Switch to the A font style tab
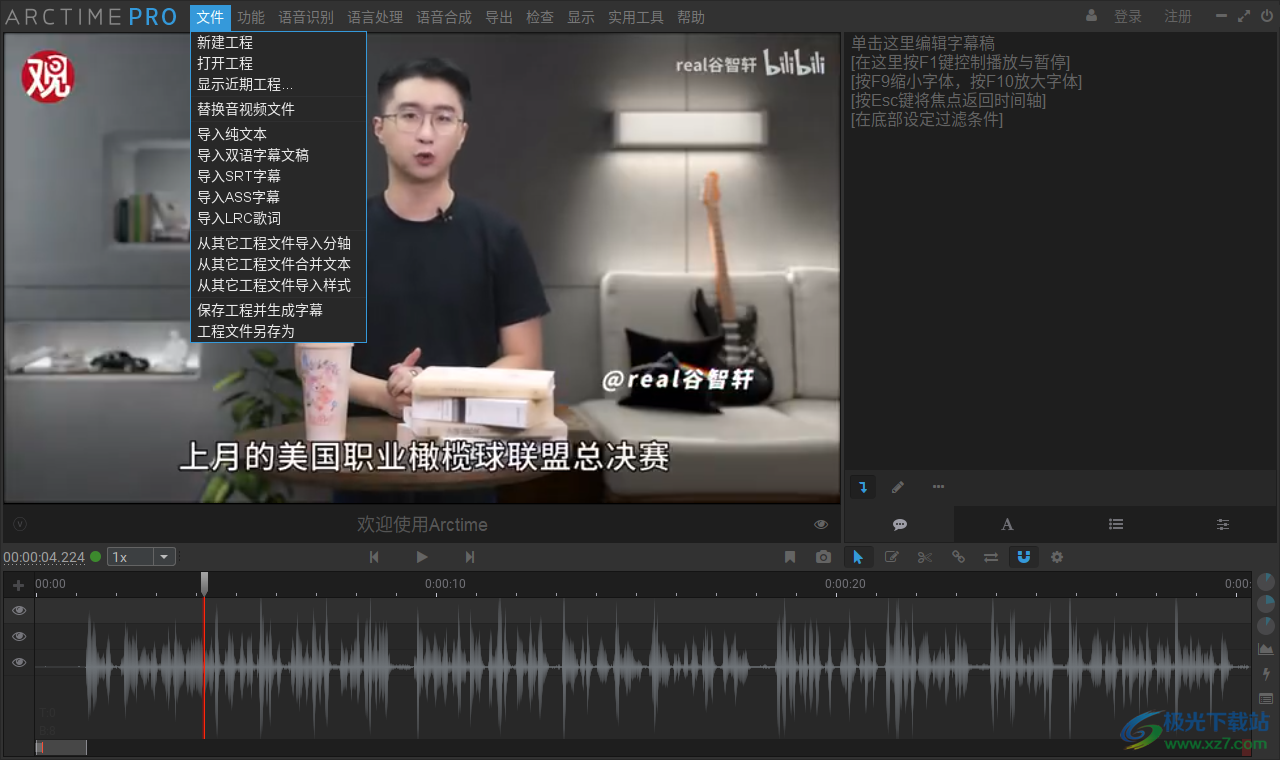The height and width of the screenshot is (760, 1280). tap(1008, 524)
